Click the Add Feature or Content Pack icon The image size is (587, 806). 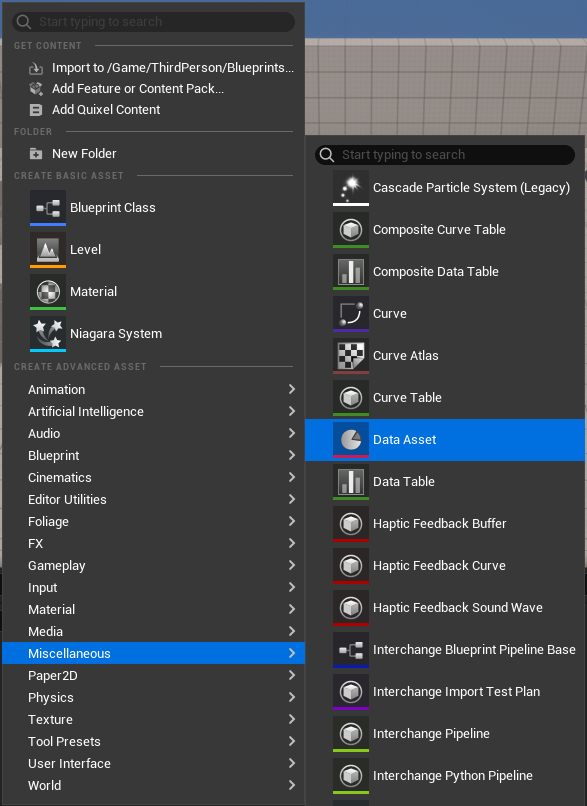click(x=36, y=89)
